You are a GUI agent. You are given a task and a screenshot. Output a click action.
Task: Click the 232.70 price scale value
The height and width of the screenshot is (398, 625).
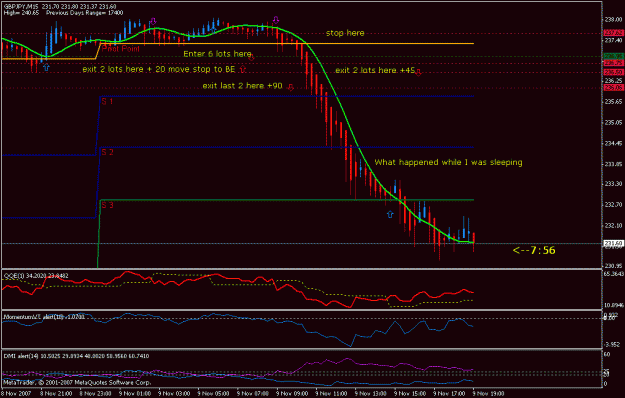click(x=613, y=205)
